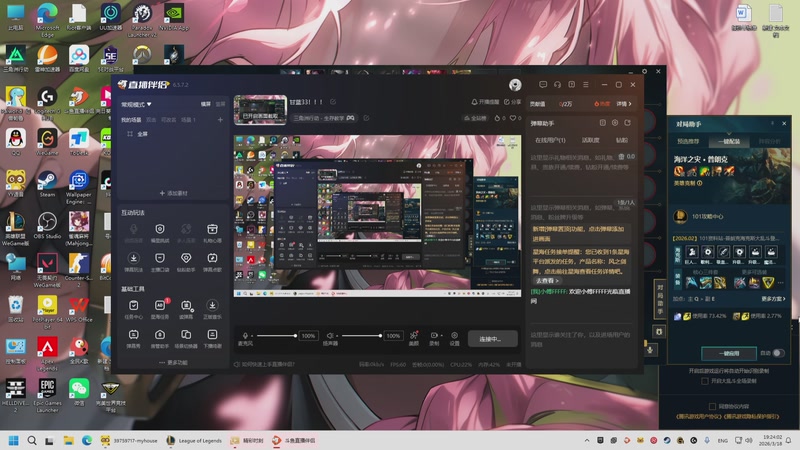Mute the 扬声器 speaker icon

click(330, 336)
